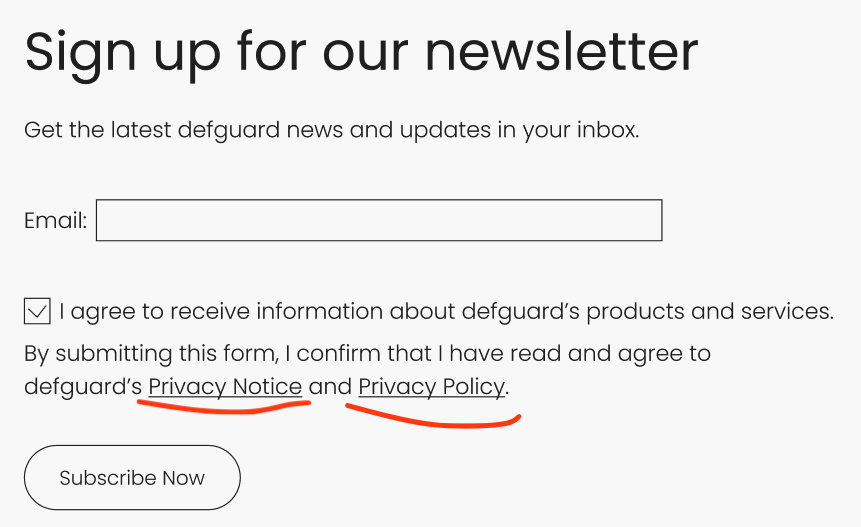
Task: Click the Get the latest defguard news text
Action: [x=332, y=131]
